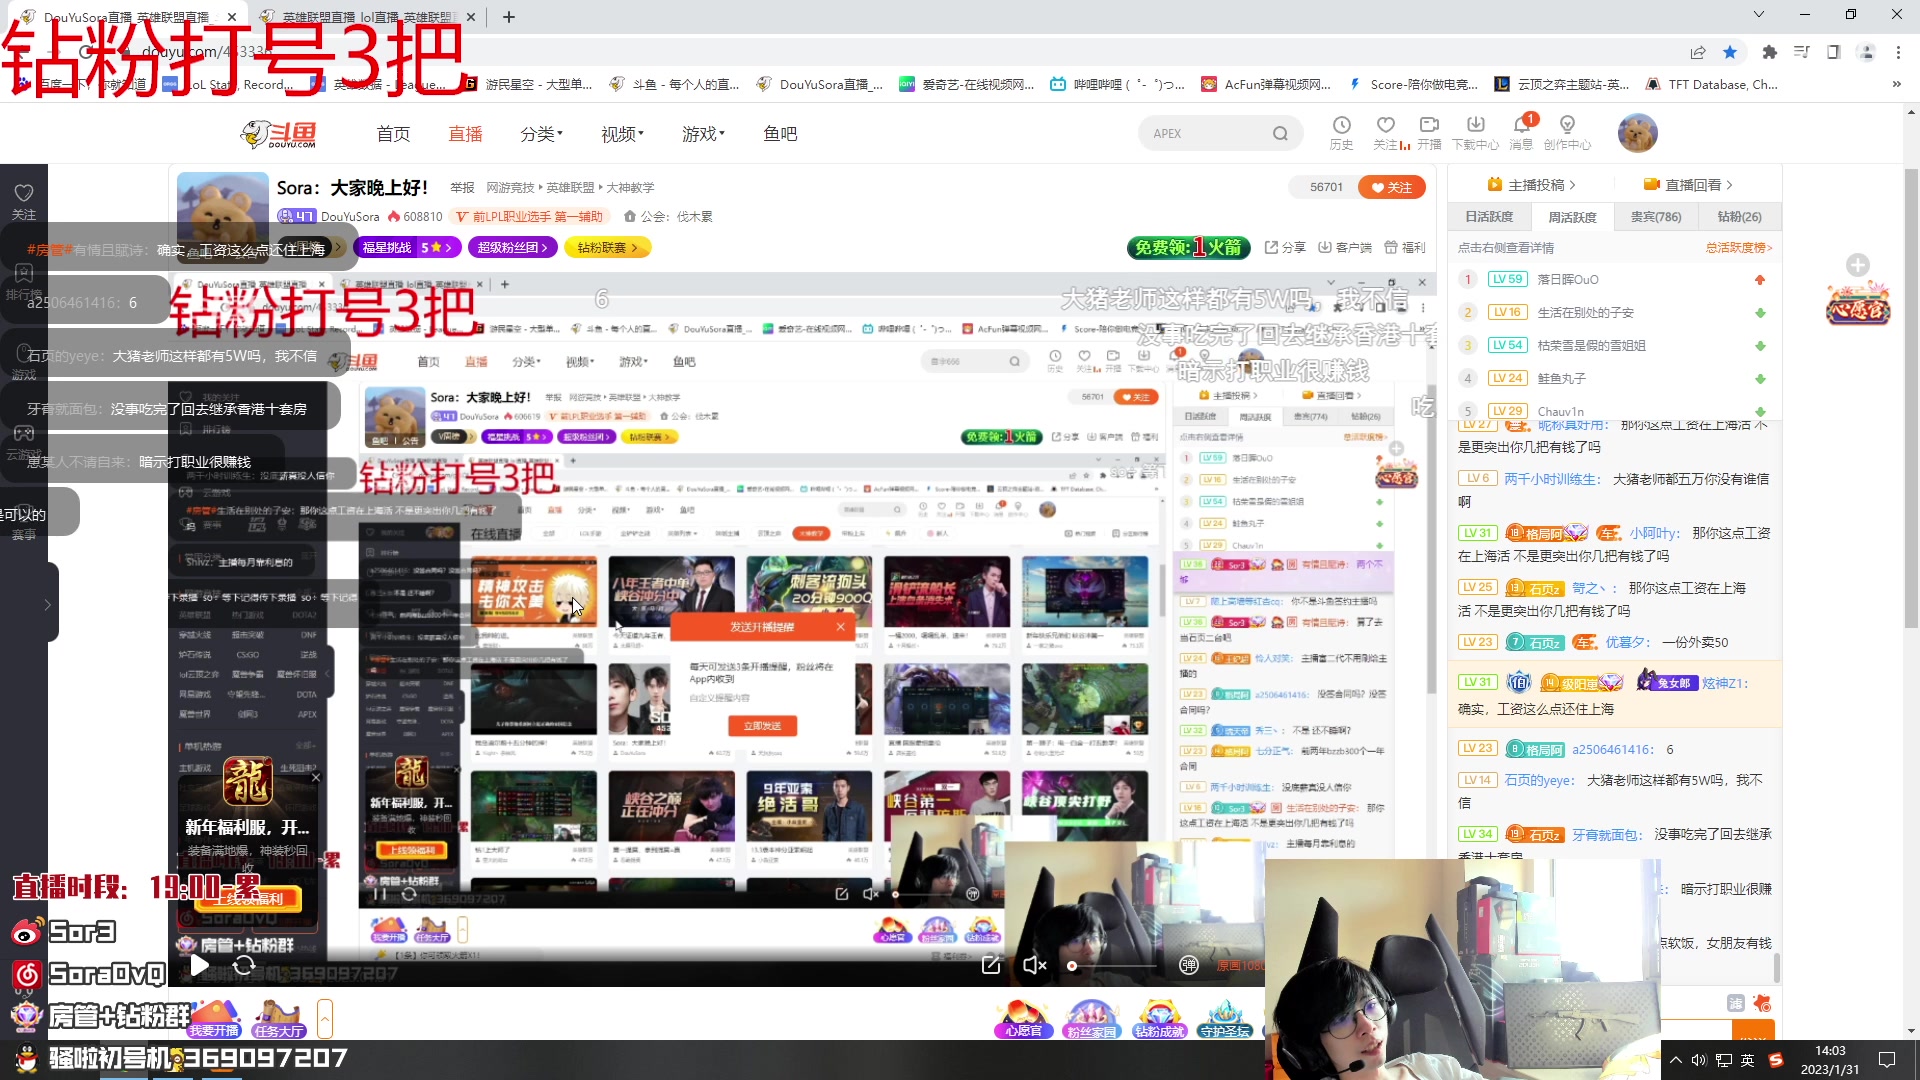1920x1080 pixels.
Task: Open the browser extensions puzzle icon
Action: 1770,52
